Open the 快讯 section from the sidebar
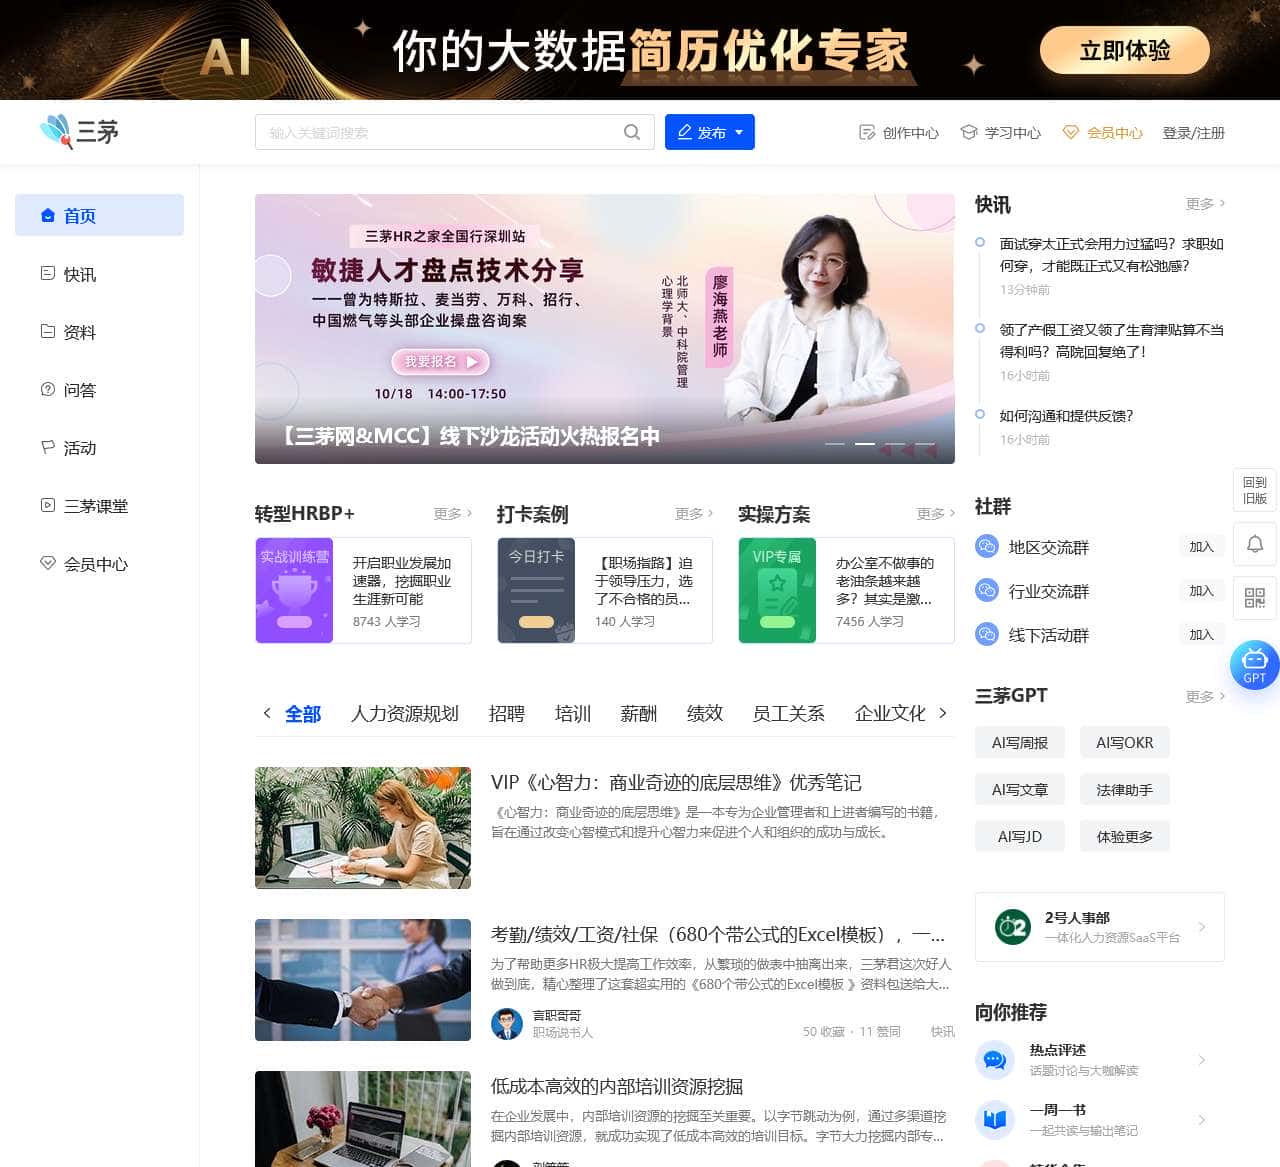 [80, 274]
